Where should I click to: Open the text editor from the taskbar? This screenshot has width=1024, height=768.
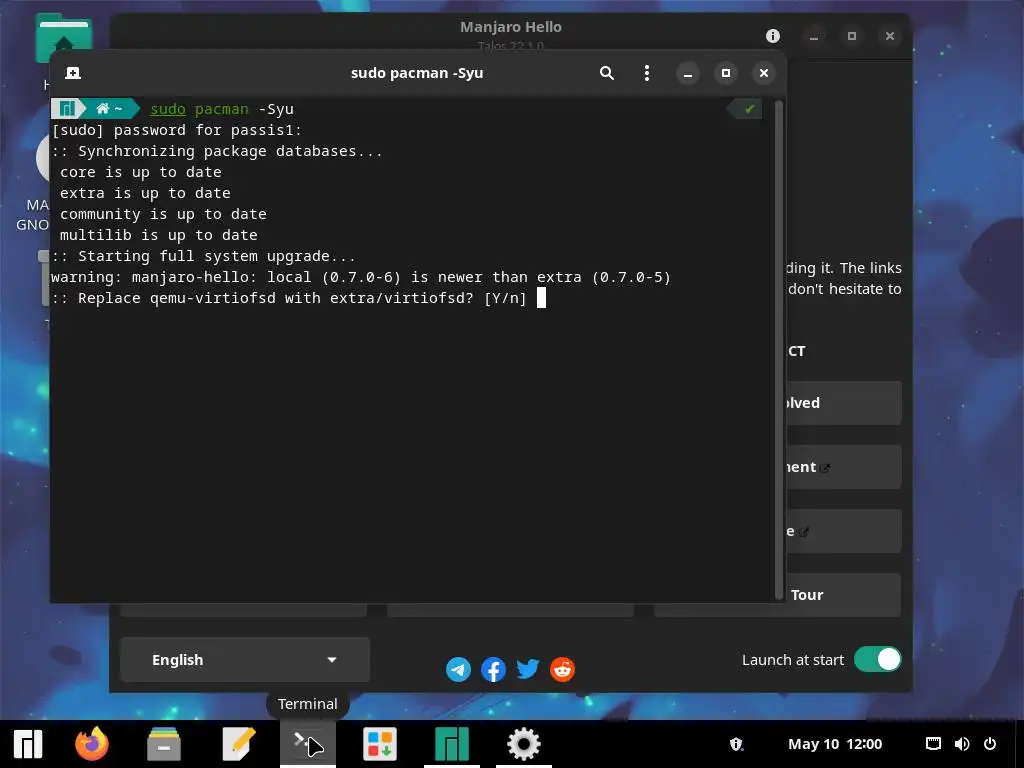238,744
